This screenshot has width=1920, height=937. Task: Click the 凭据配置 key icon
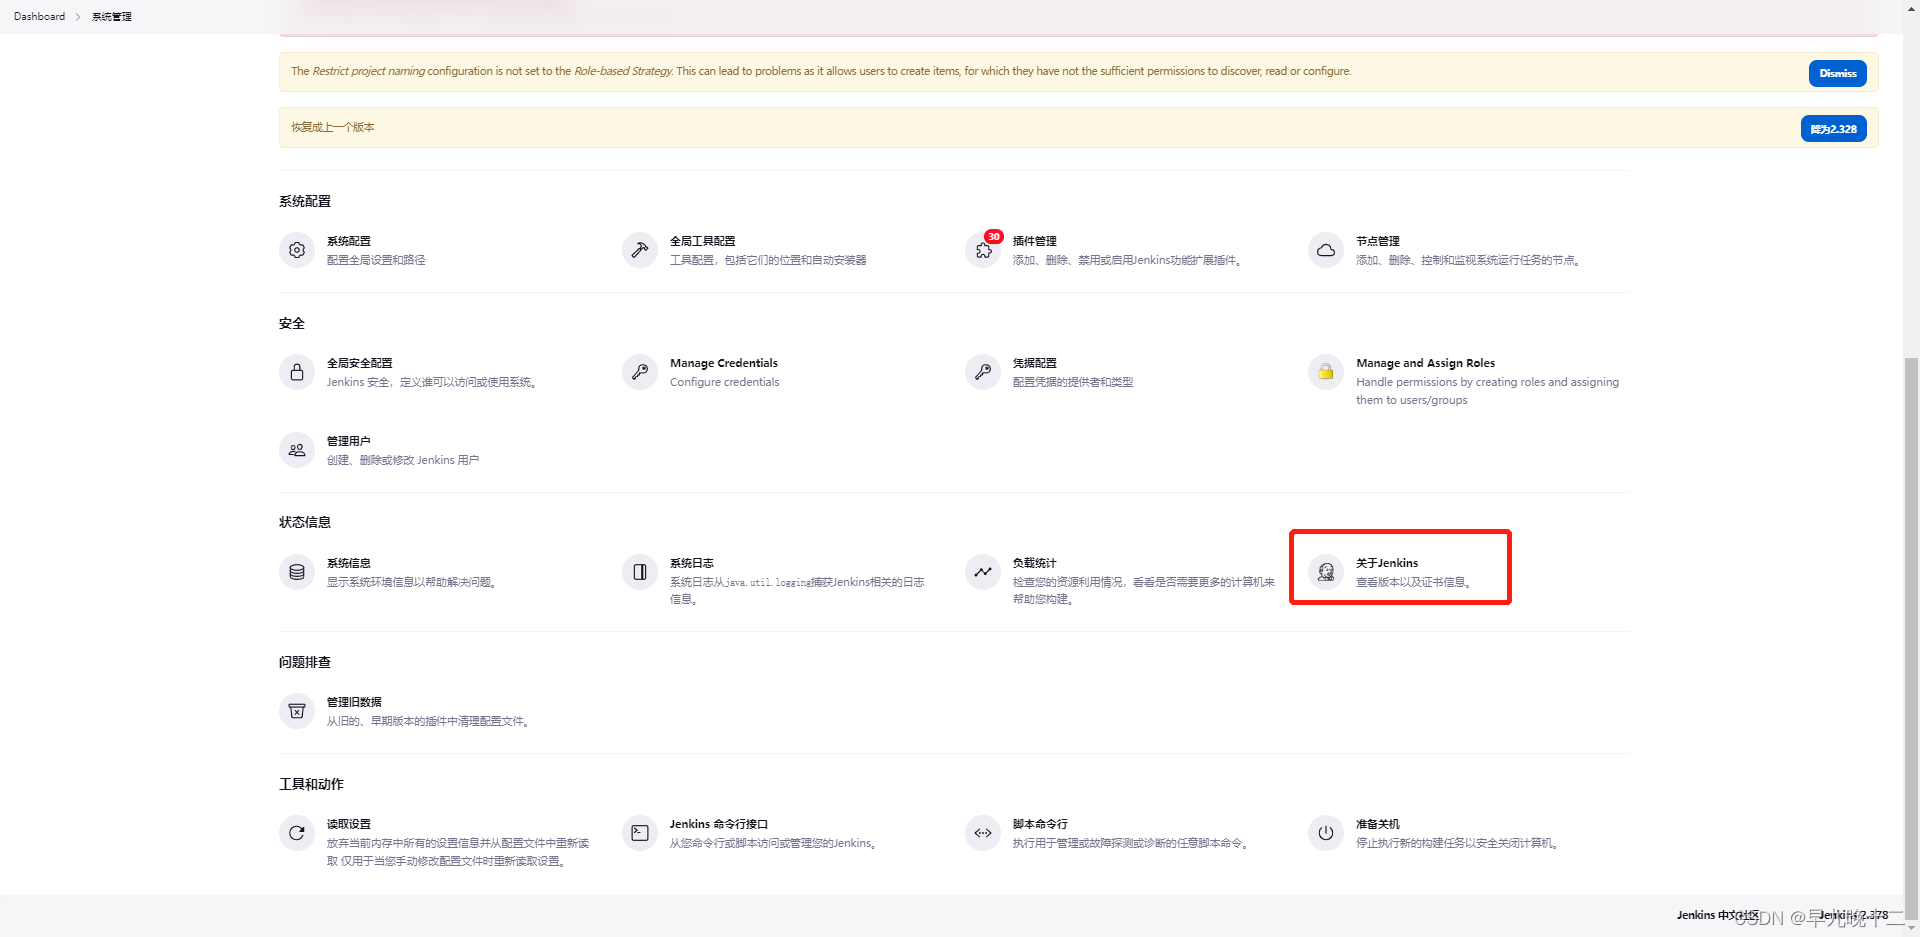click(983, 372)
